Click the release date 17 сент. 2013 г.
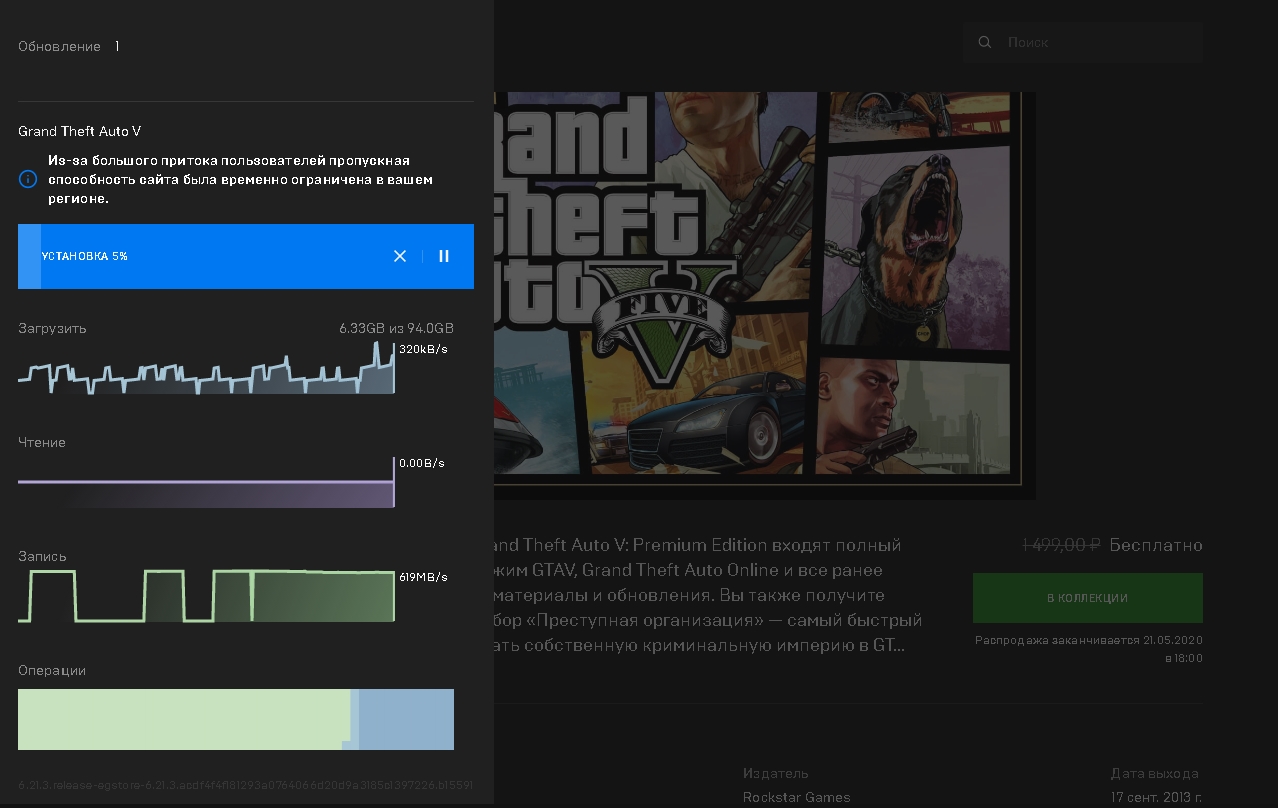1278x808 pixels. 1154,797
